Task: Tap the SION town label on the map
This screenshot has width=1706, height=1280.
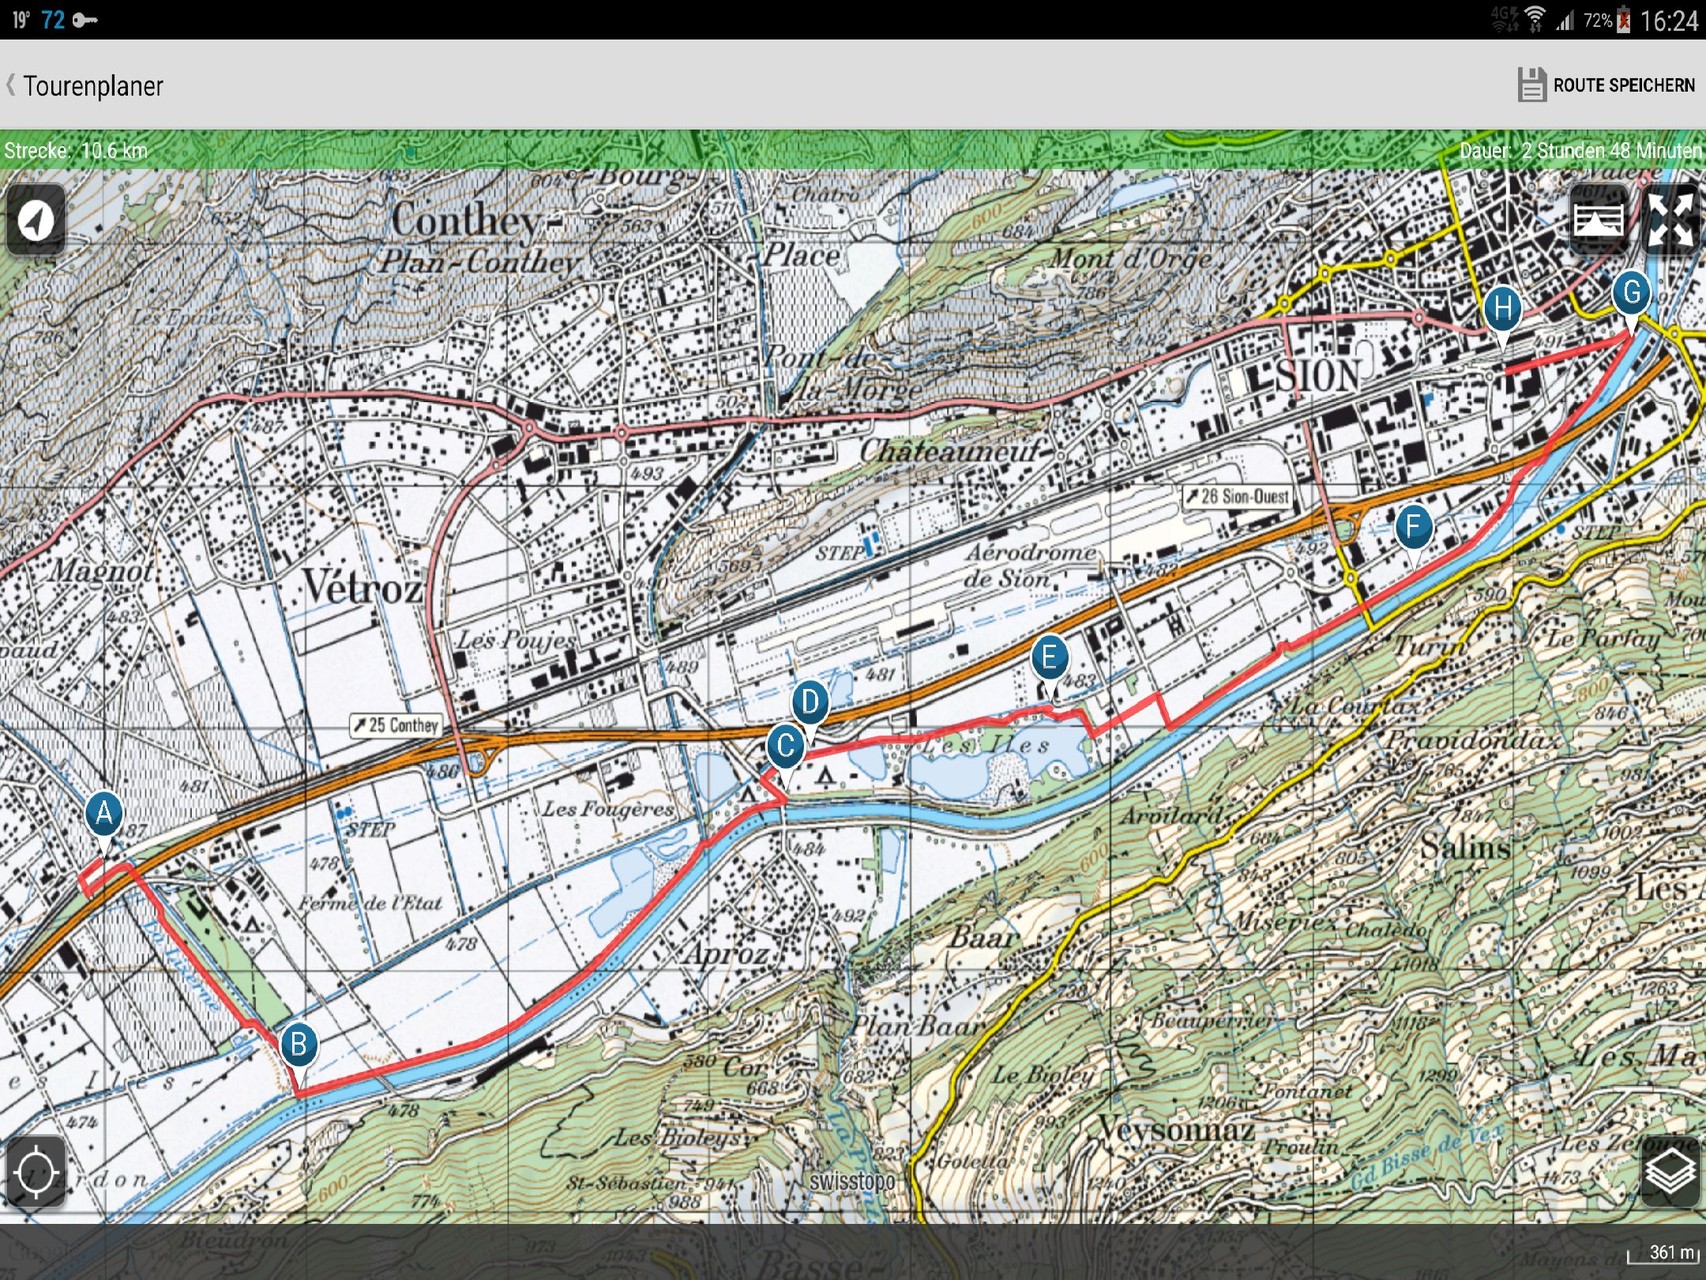Action: click(1317, 377)
